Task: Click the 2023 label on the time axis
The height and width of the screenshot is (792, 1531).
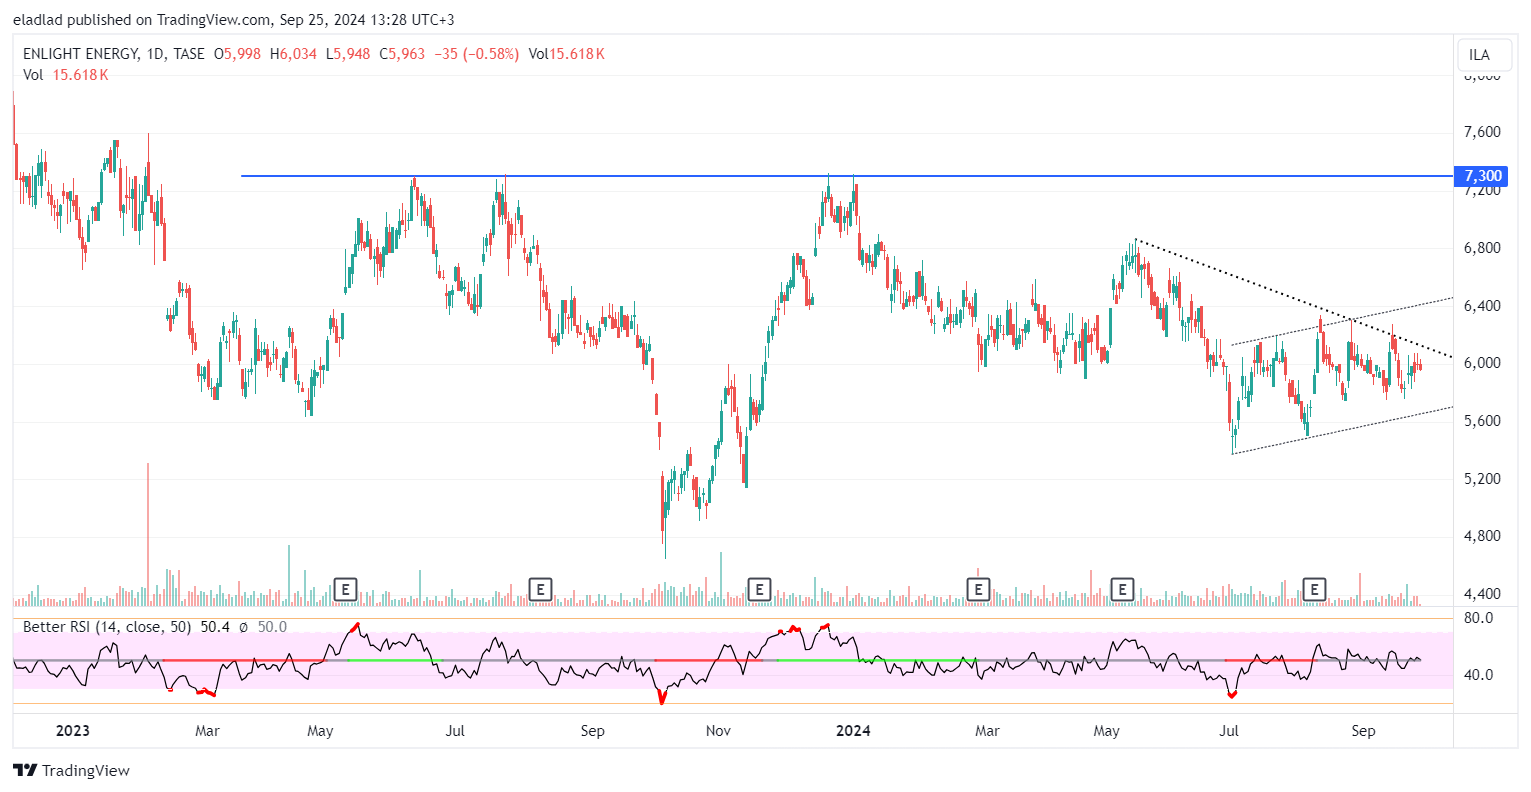Action: point(73,731)
